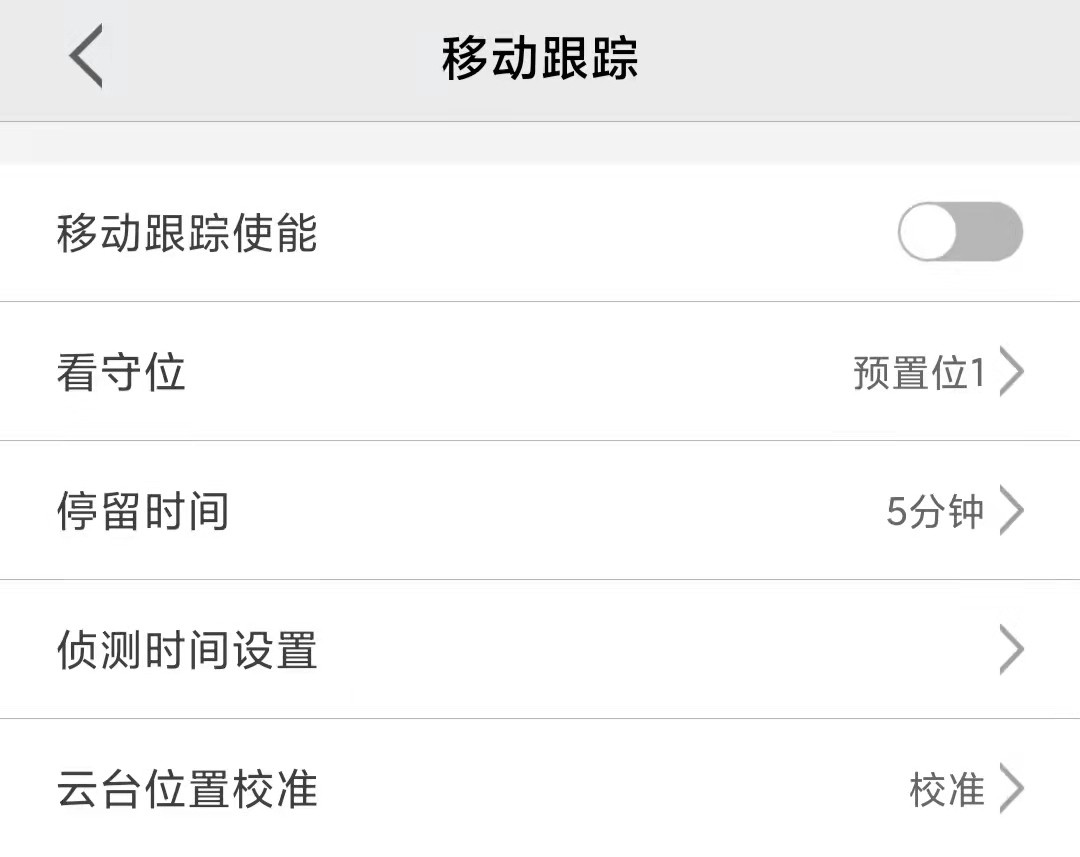Select the 看守位 label text

(x=121, y=372)
